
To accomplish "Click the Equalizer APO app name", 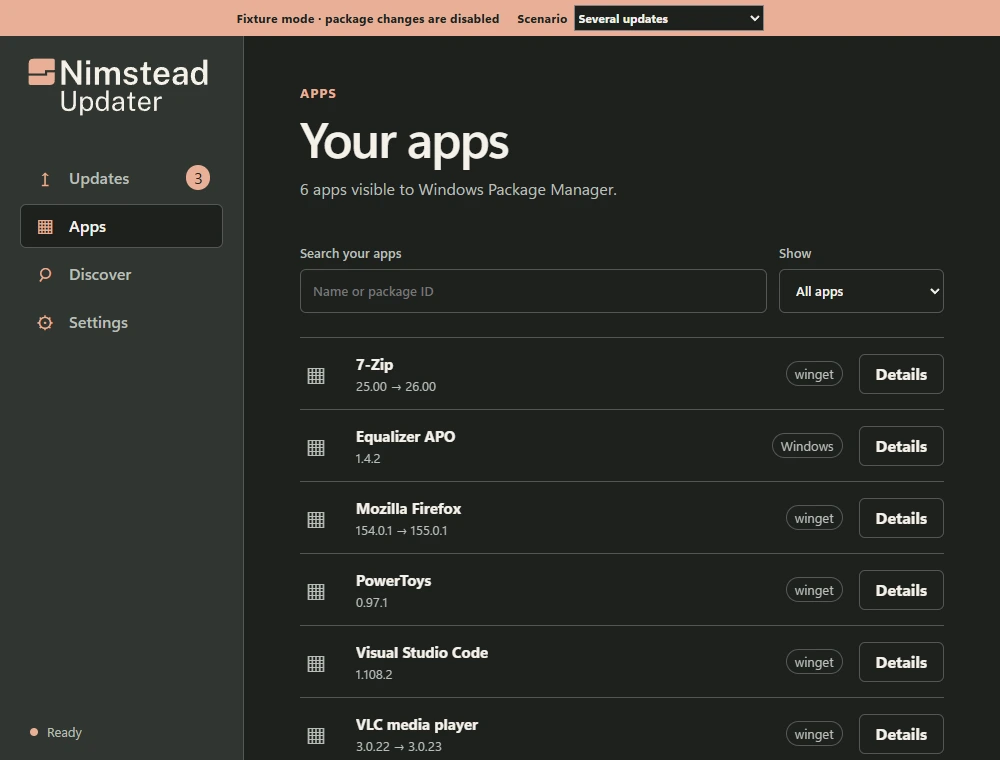I will click(406, 437).
